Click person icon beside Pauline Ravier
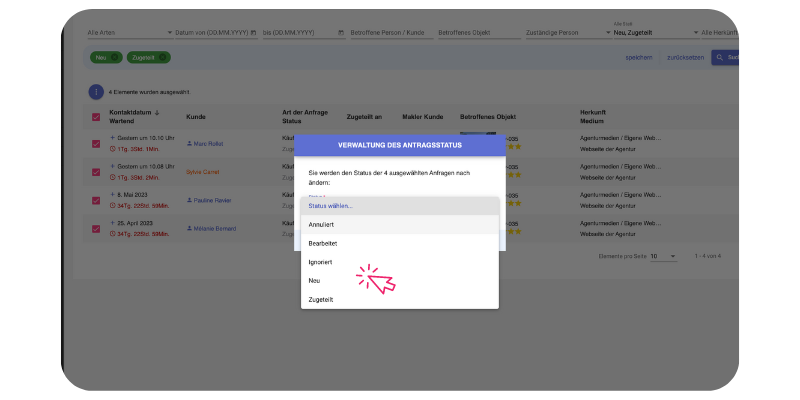800x400 pixels. pyautogui.click(x=189, y=201)
